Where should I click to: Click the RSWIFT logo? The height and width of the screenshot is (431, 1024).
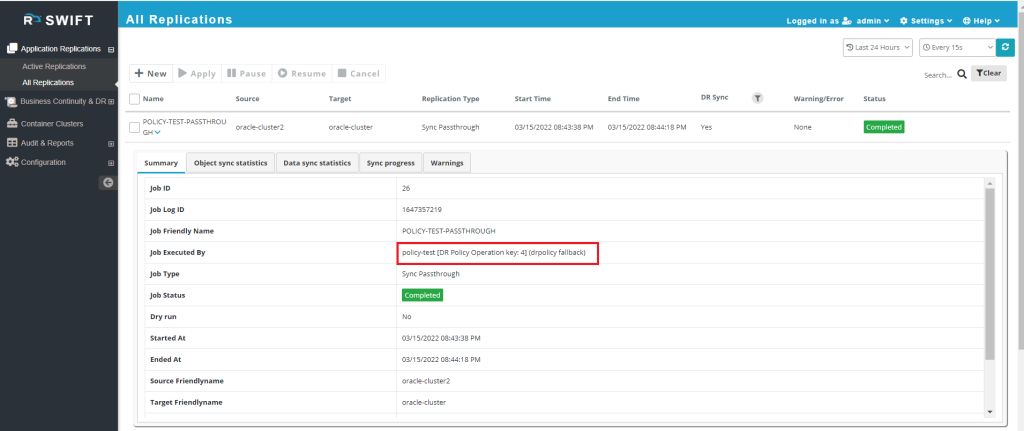point(58,20)
